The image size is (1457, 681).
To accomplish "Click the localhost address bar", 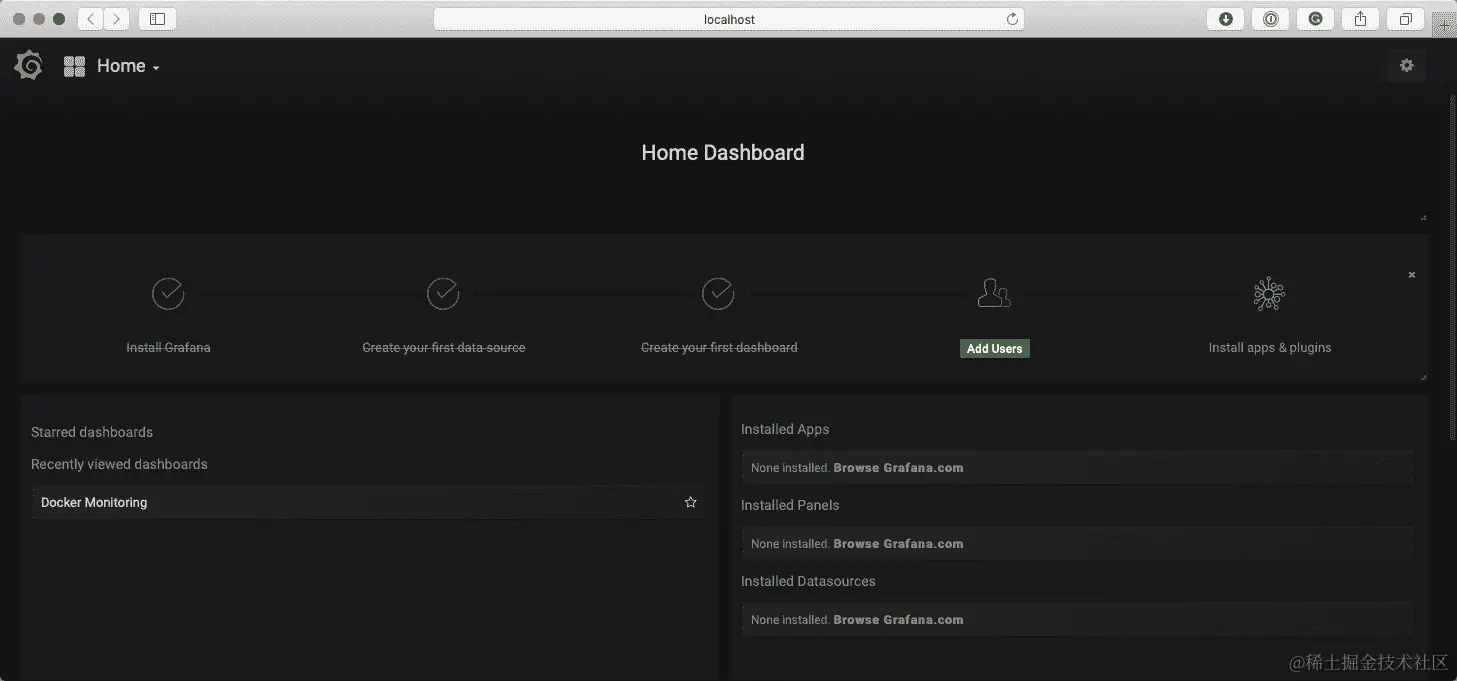I will click(729, 19).
